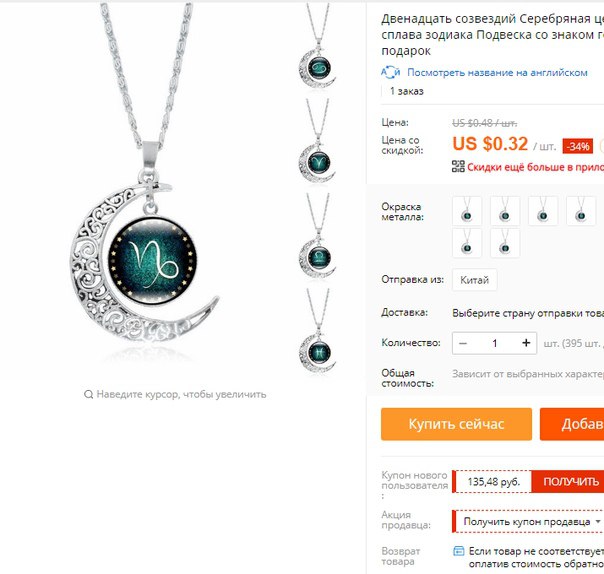Decrease quantity with the minus button
The width and height of the screenshot is (604, 574).
coord(463,343)
